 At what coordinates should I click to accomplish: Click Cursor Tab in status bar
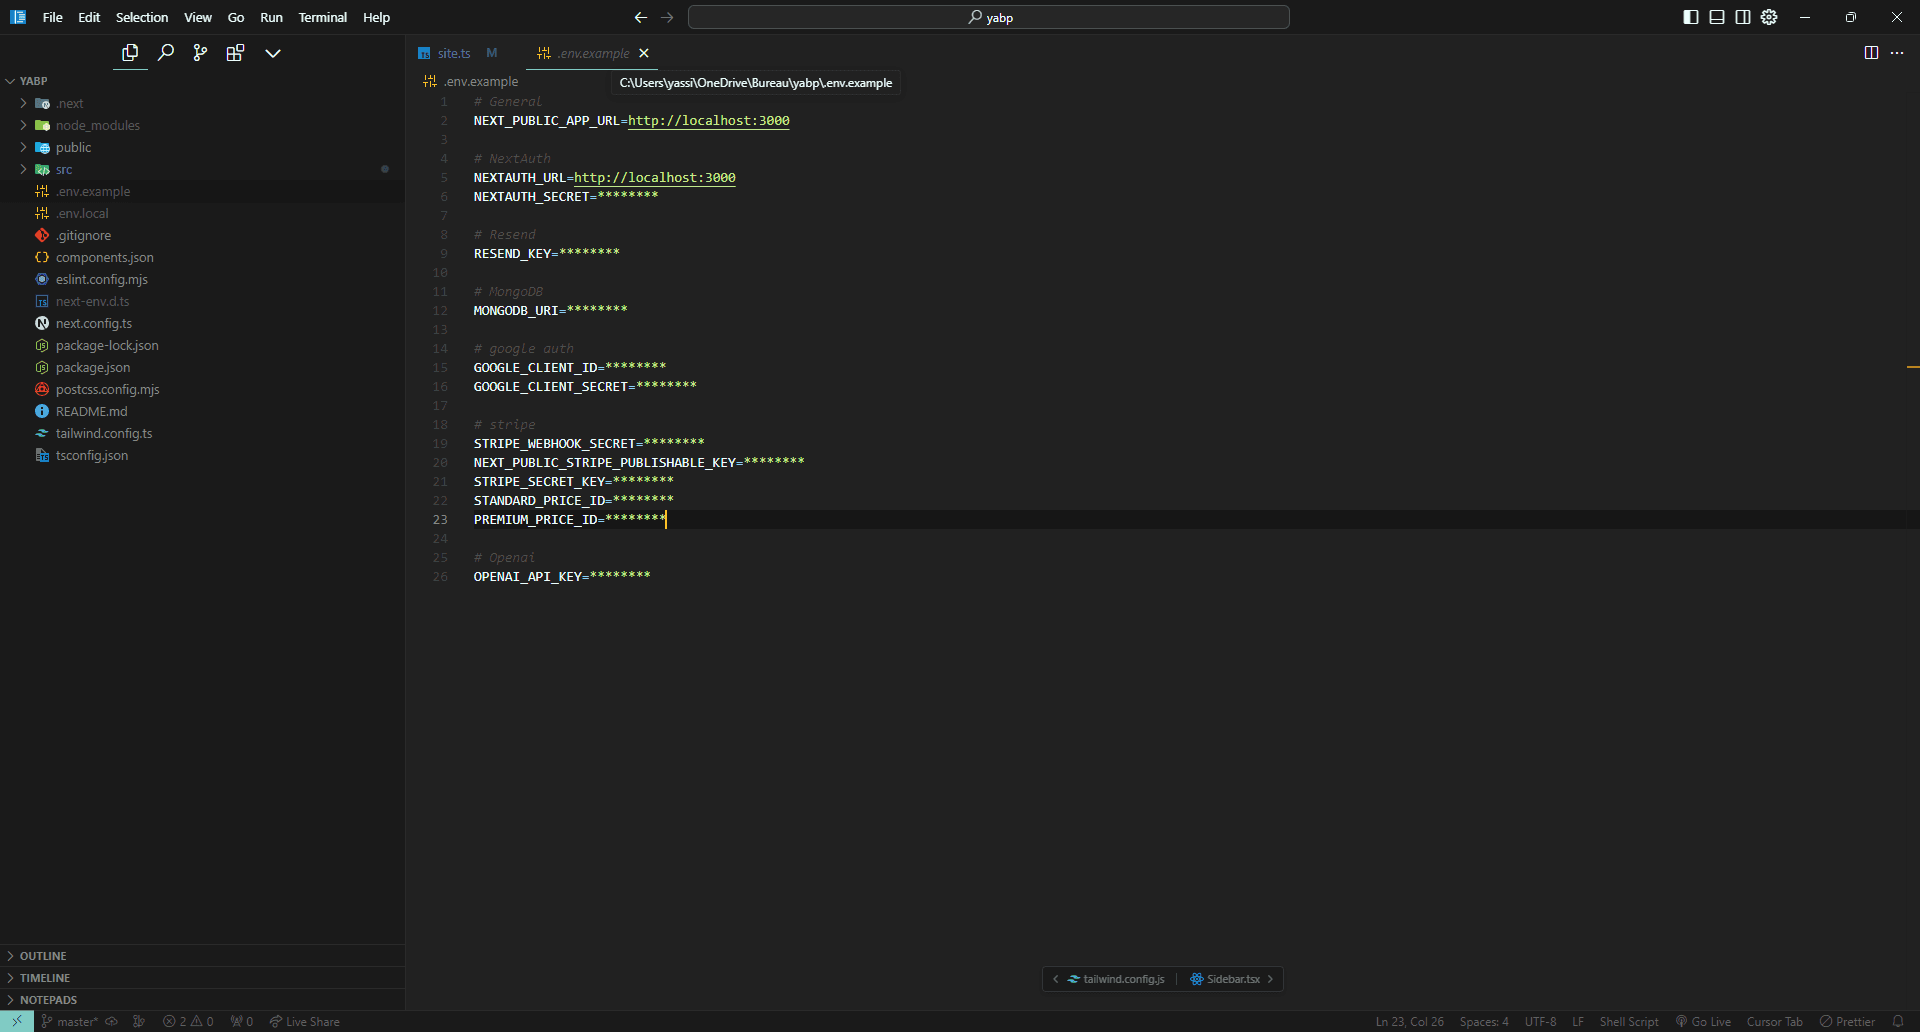click(1774, 1021)
